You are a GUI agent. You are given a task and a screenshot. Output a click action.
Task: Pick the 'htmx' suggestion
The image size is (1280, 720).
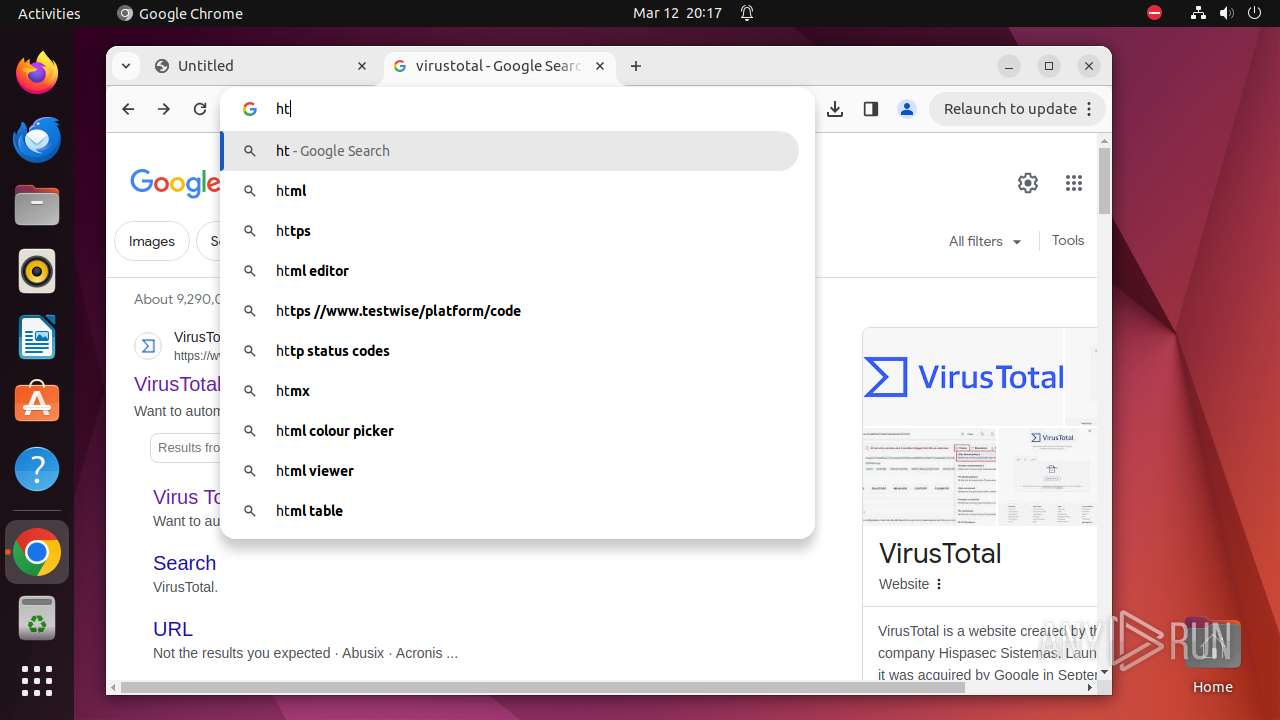coord(510,391)
